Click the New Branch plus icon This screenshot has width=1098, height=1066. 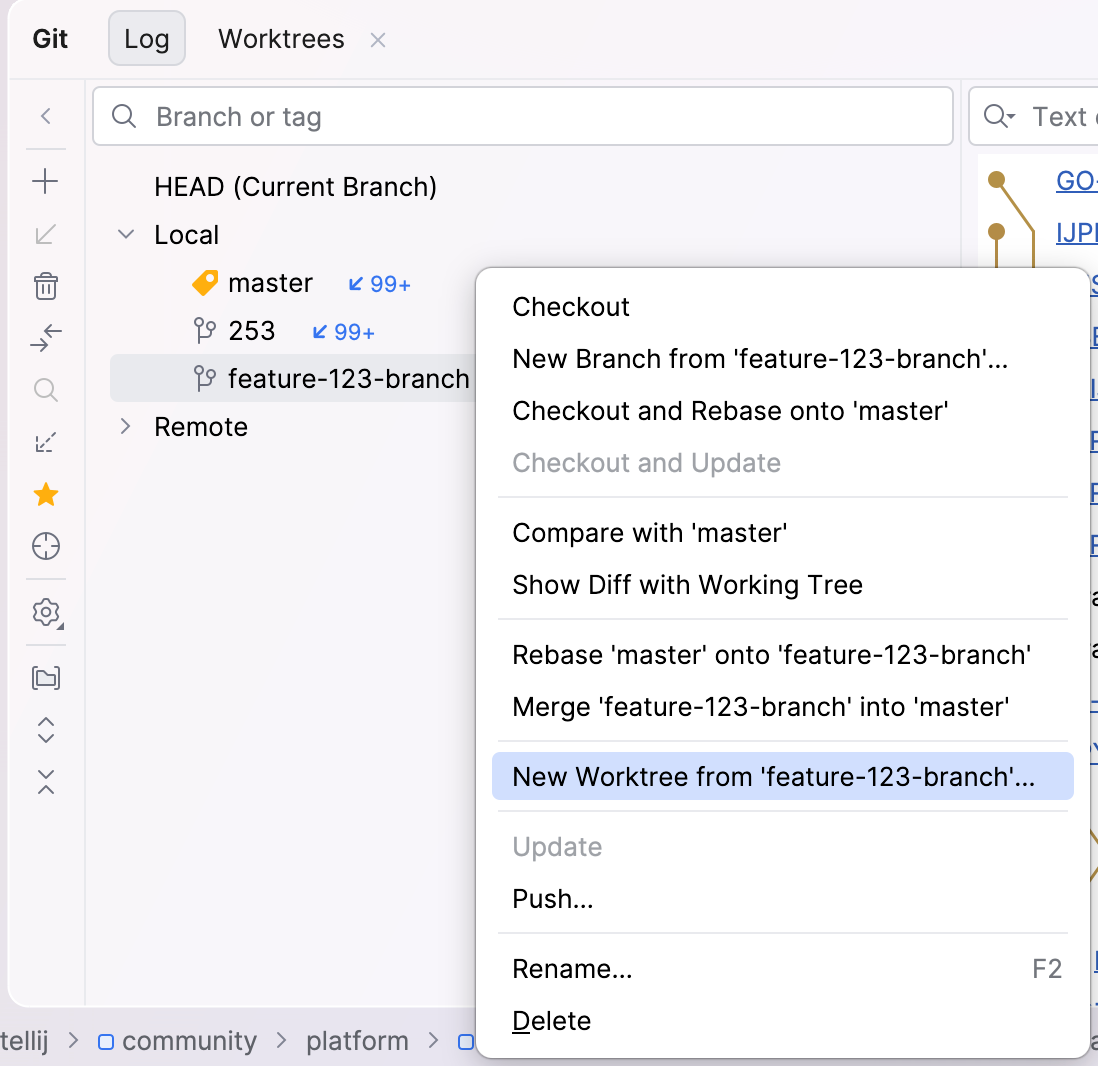46,181
